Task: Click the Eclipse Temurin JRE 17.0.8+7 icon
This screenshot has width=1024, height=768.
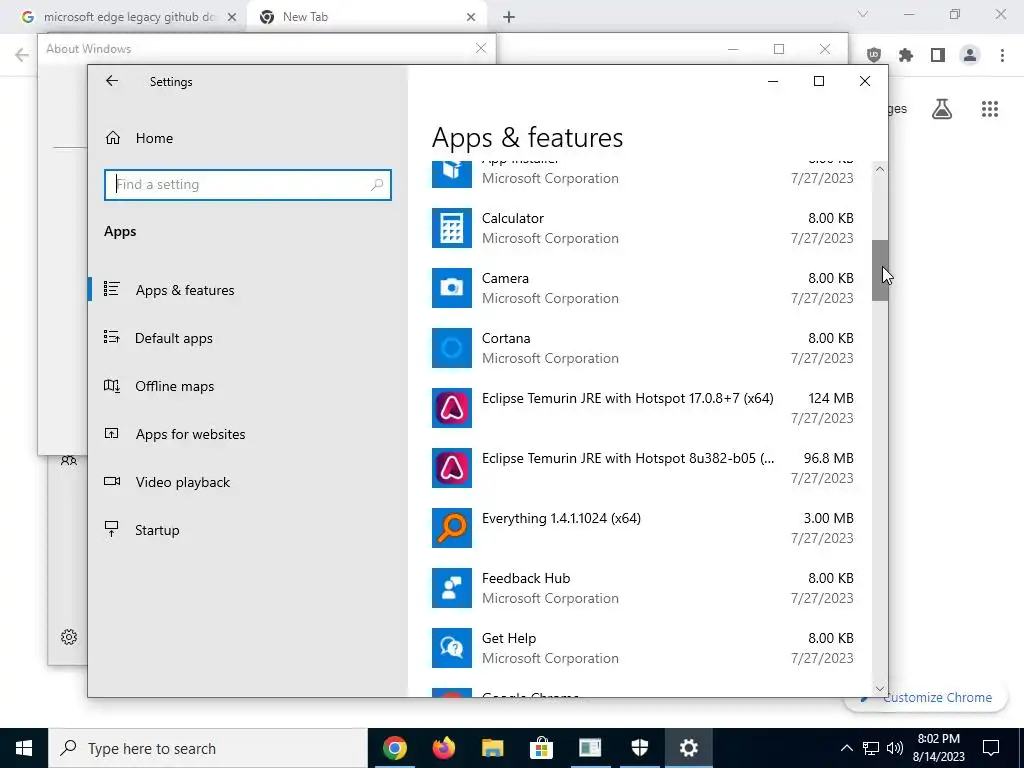Action: 451,408
